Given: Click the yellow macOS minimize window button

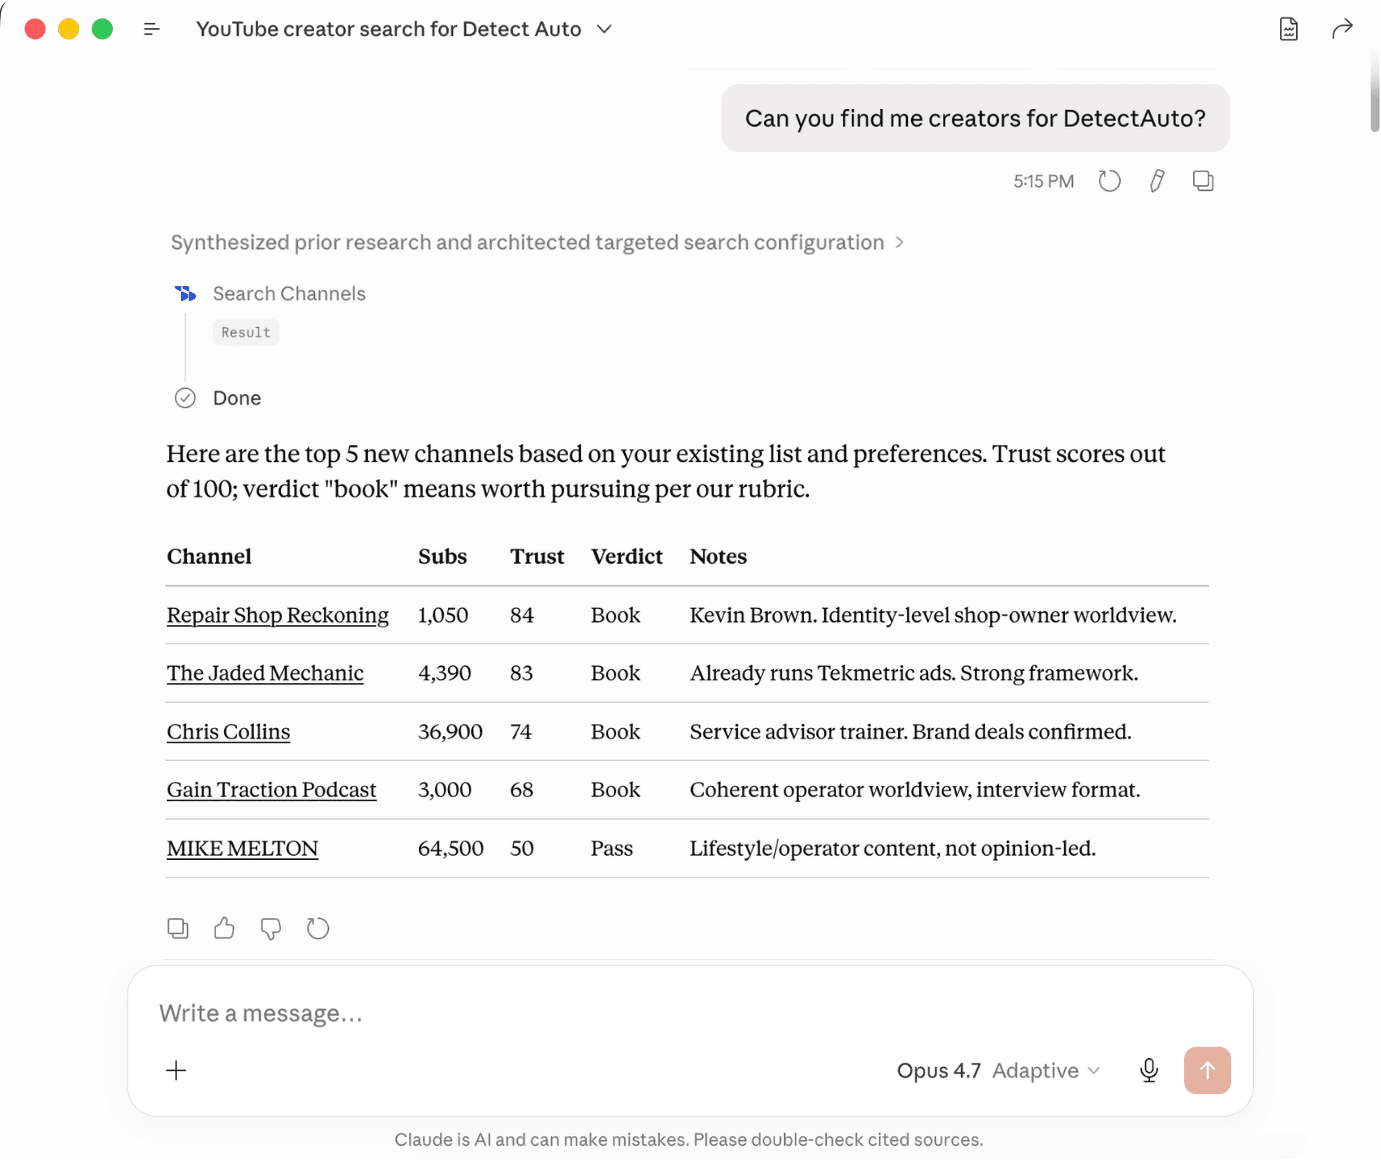Looking at the screenshot, I should point(69,29).
